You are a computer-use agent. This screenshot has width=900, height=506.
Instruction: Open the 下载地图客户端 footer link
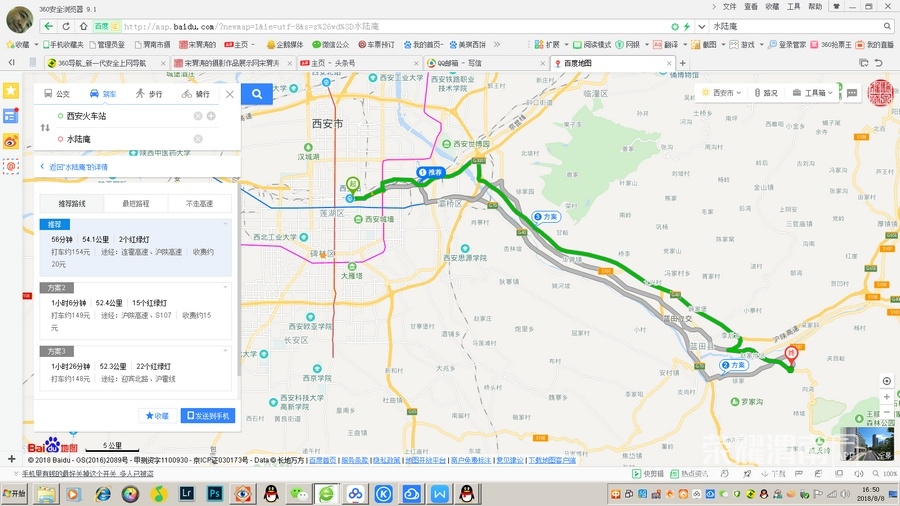(552, 460)
